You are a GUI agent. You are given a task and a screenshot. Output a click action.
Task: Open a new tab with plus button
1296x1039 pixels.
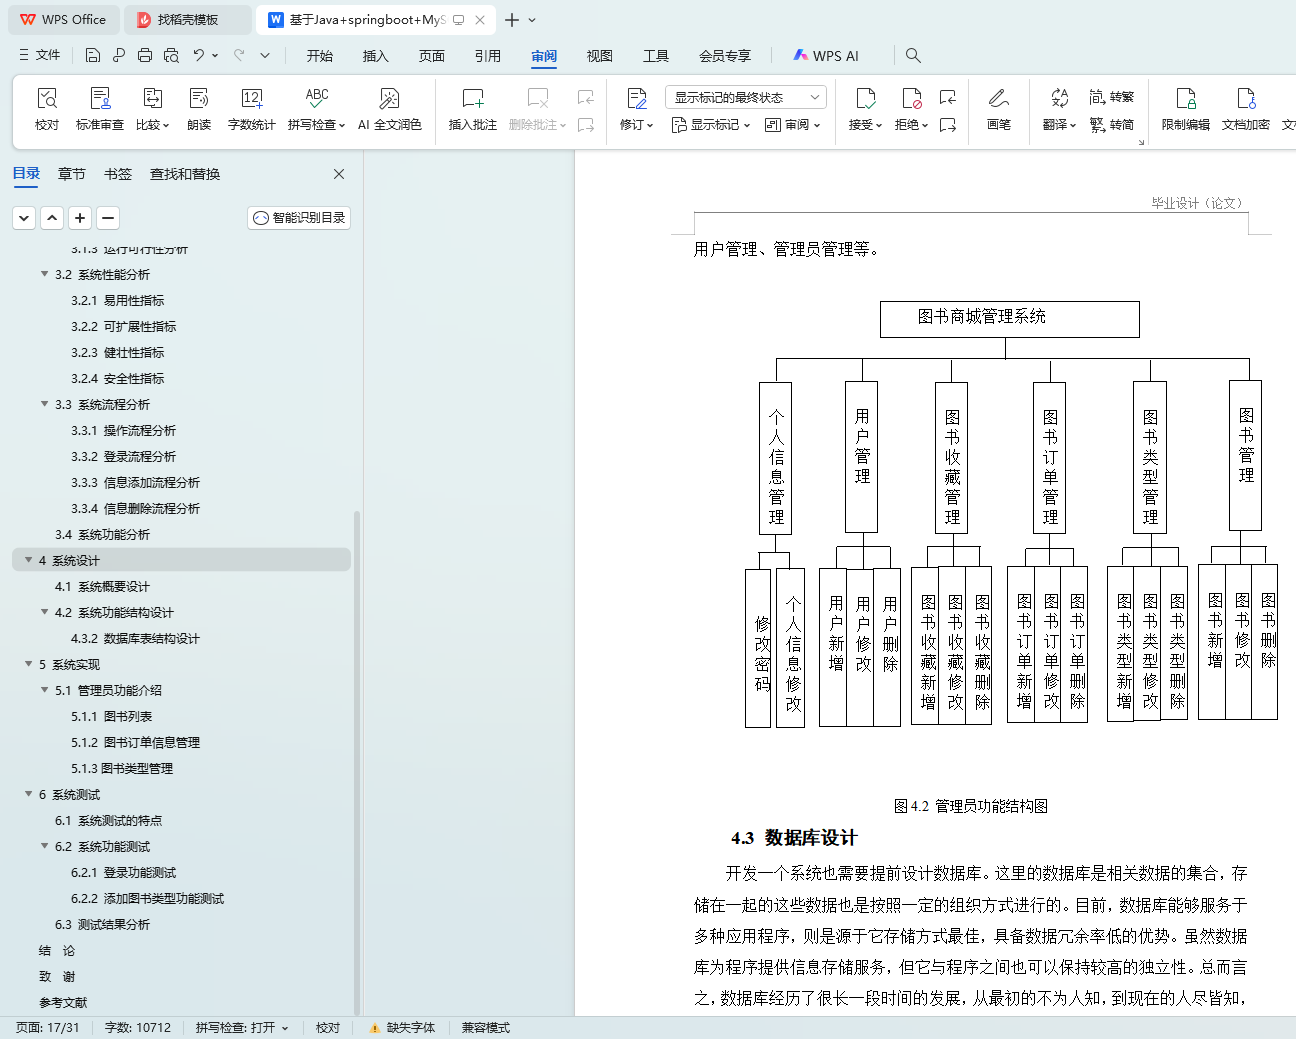(512, 20)
